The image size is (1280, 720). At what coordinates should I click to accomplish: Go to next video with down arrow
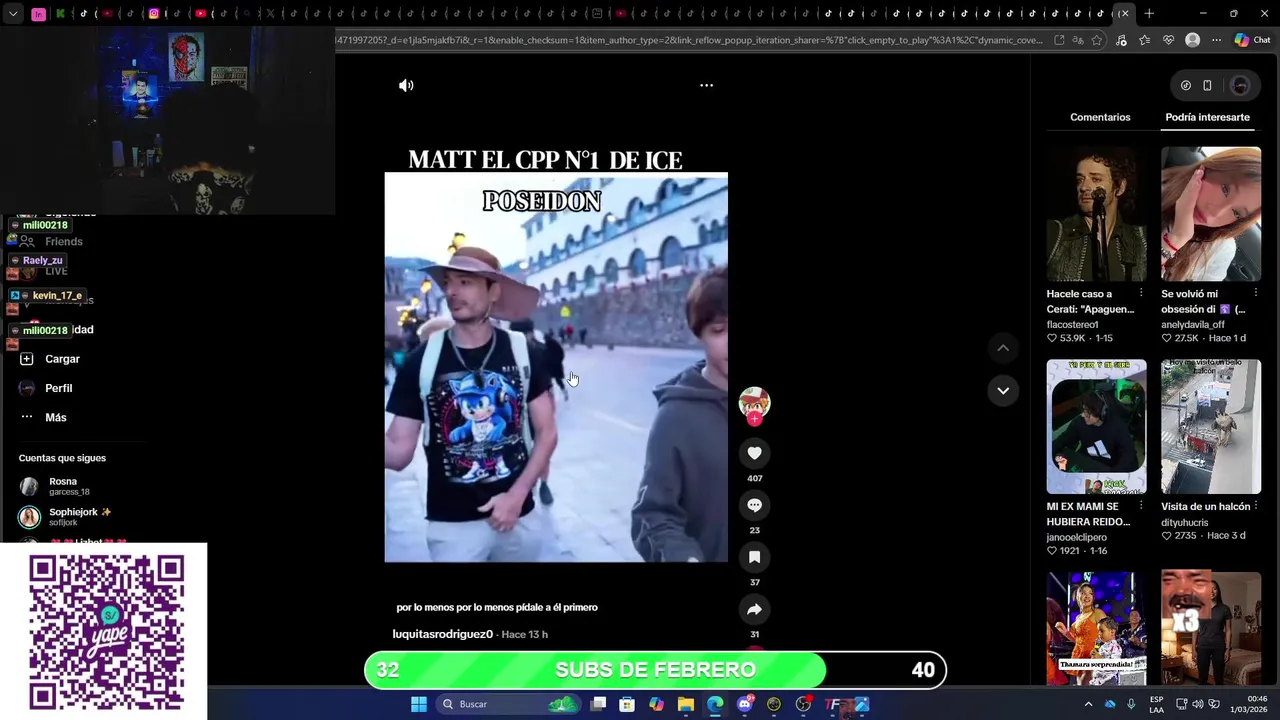point(1003,390)
